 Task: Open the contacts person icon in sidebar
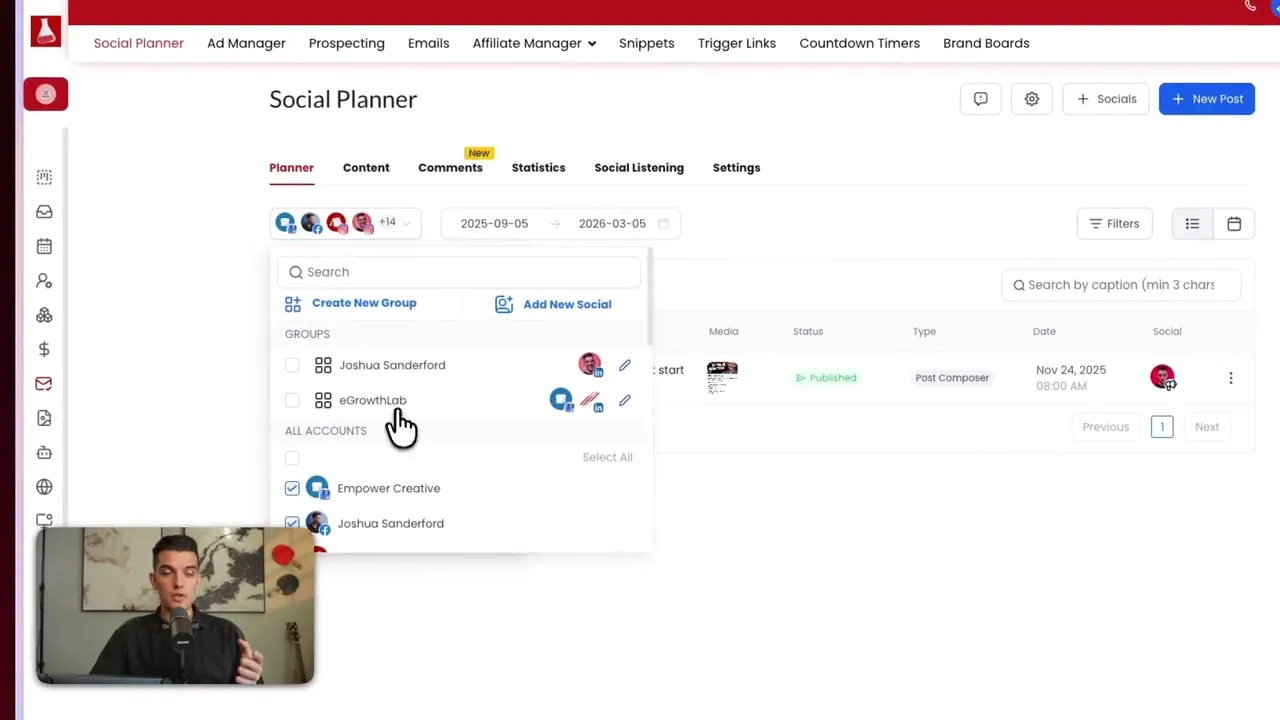point(44,281)
